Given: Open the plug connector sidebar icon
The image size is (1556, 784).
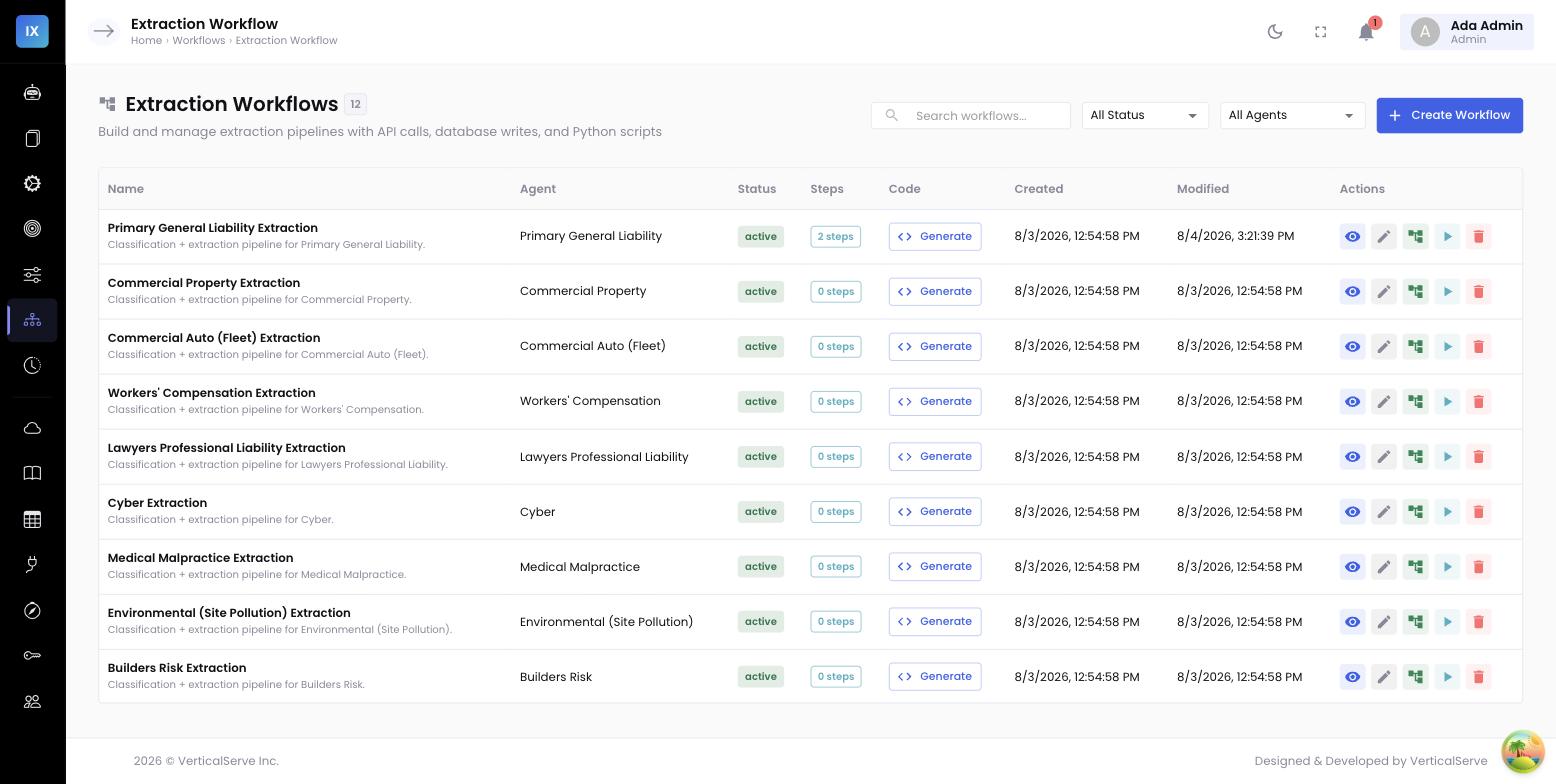Looking at the screenshot, I should tap(32, 565).
